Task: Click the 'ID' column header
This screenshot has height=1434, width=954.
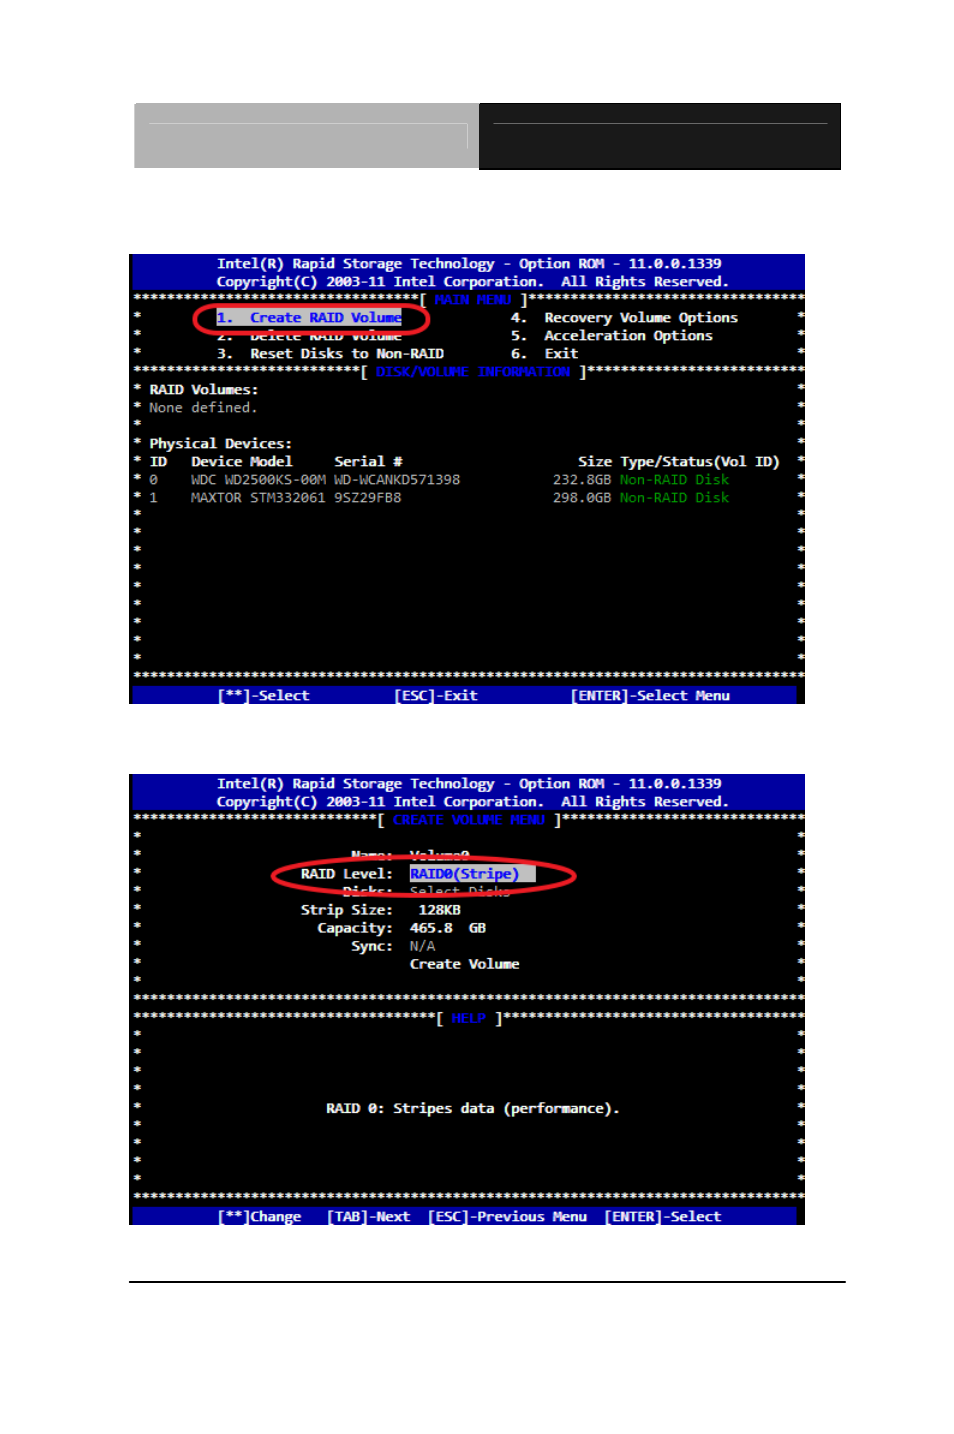Action: (158, 462)
